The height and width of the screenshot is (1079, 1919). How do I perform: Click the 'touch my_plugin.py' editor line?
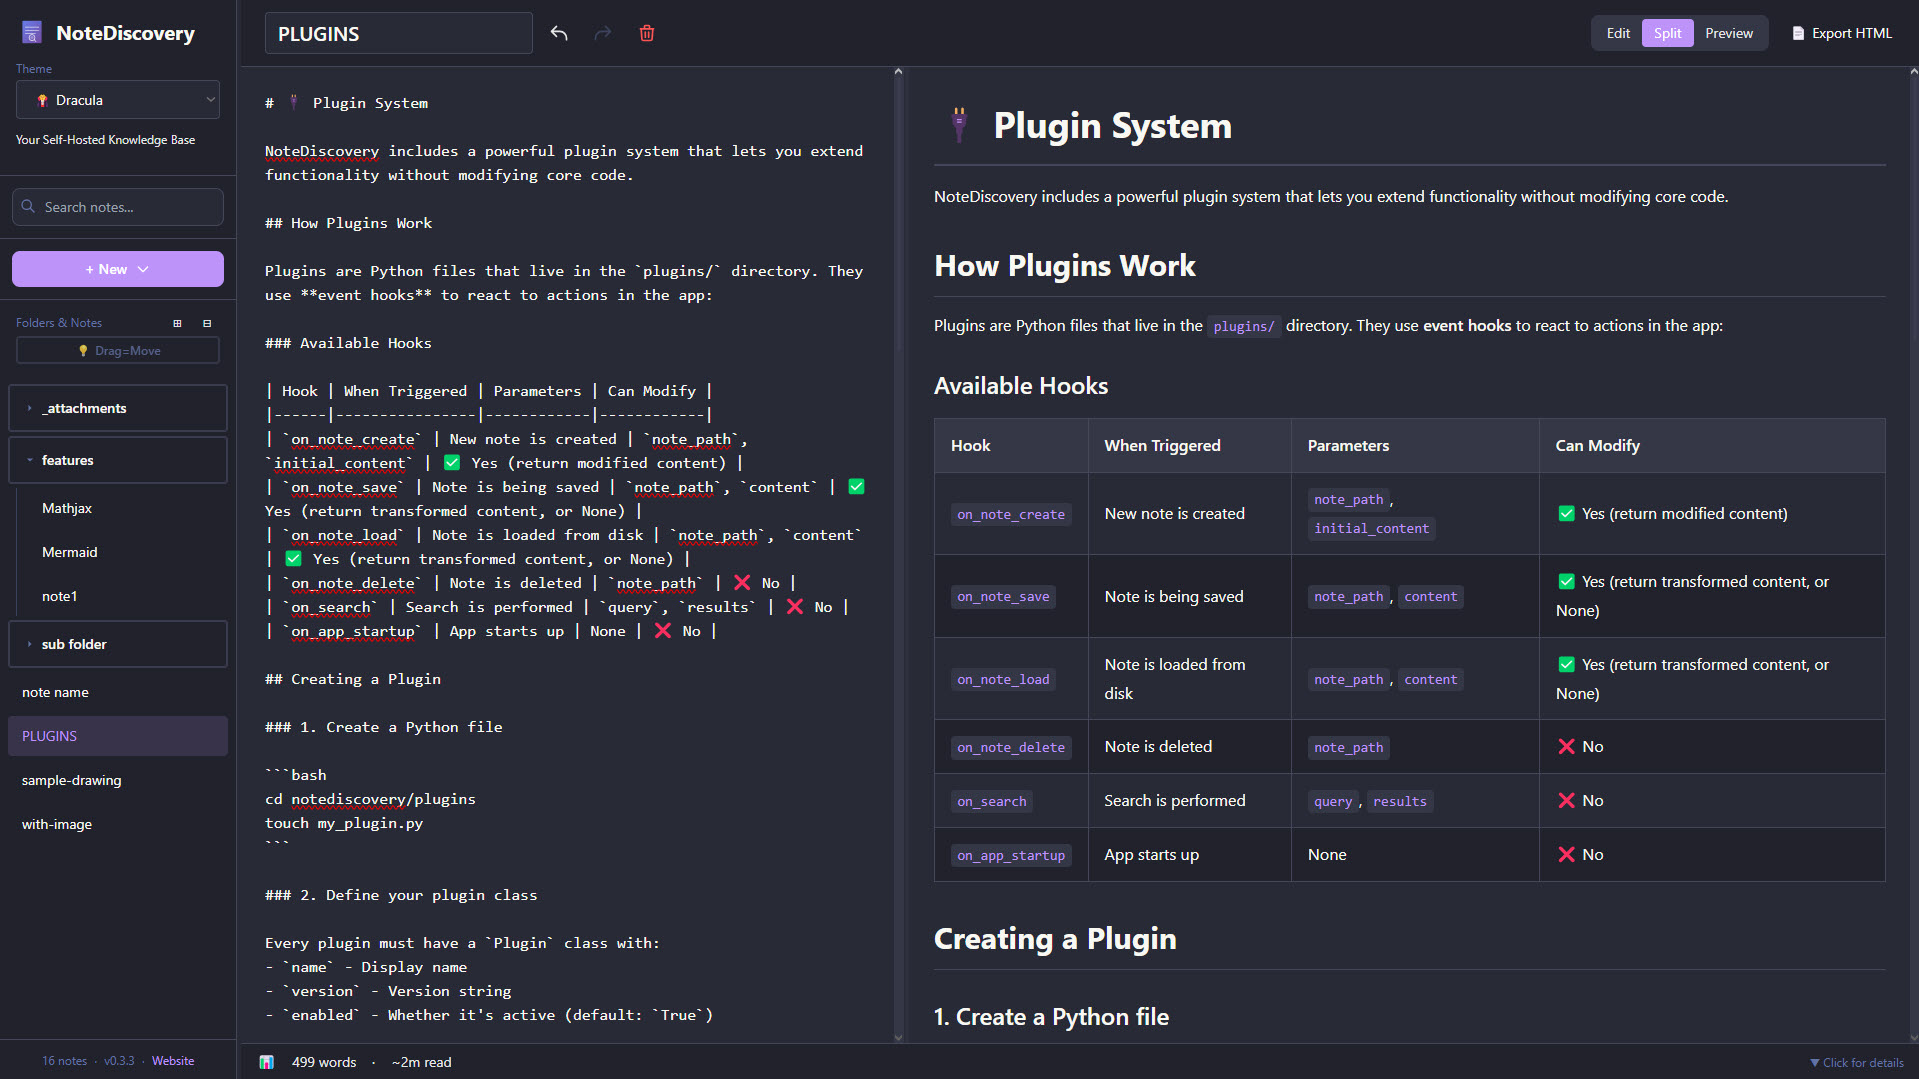[x=344, y=823]
